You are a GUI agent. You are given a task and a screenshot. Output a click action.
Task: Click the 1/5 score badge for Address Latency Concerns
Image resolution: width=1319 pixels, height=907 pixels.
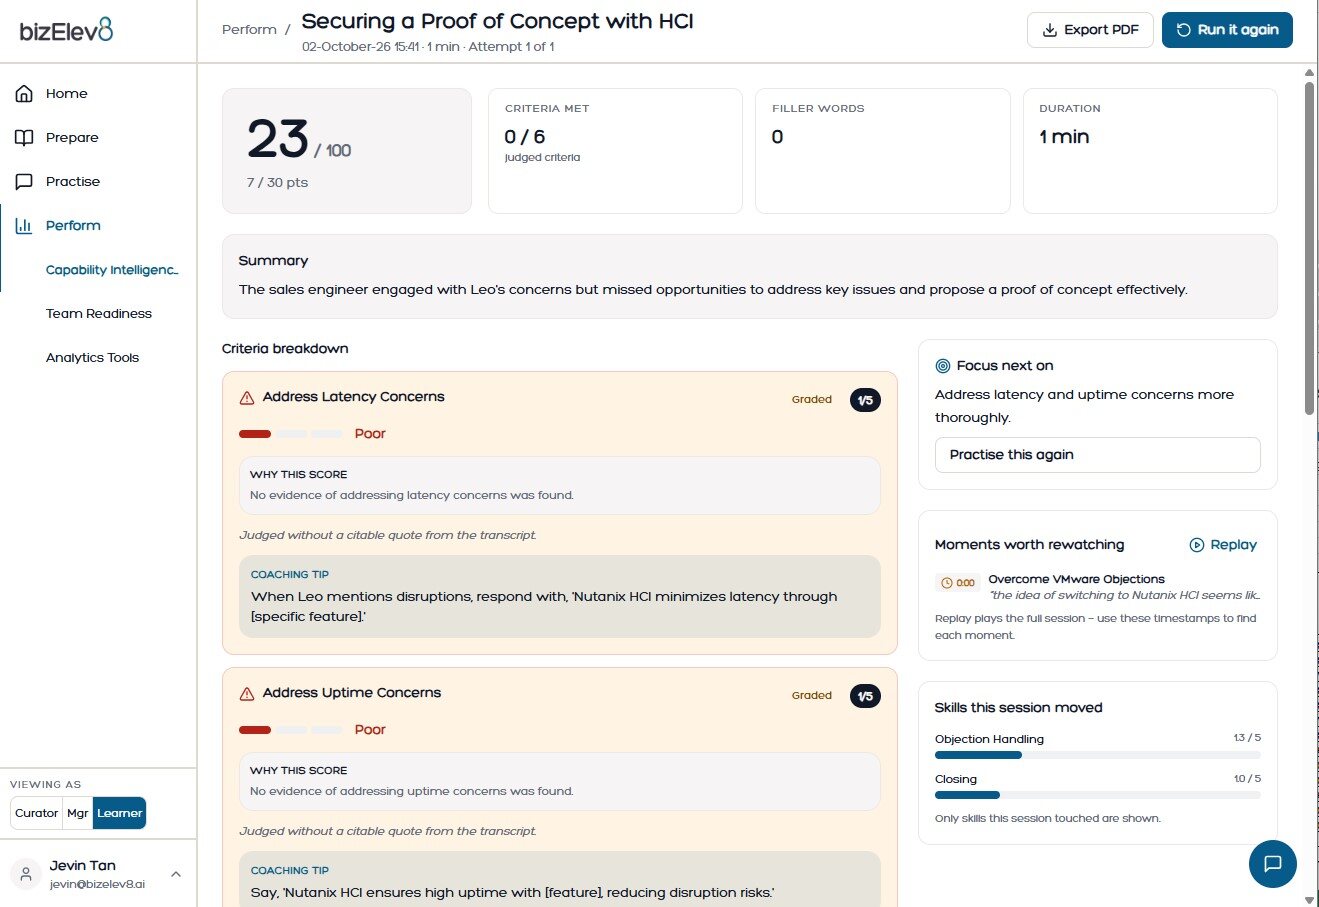tap(865, 400)
